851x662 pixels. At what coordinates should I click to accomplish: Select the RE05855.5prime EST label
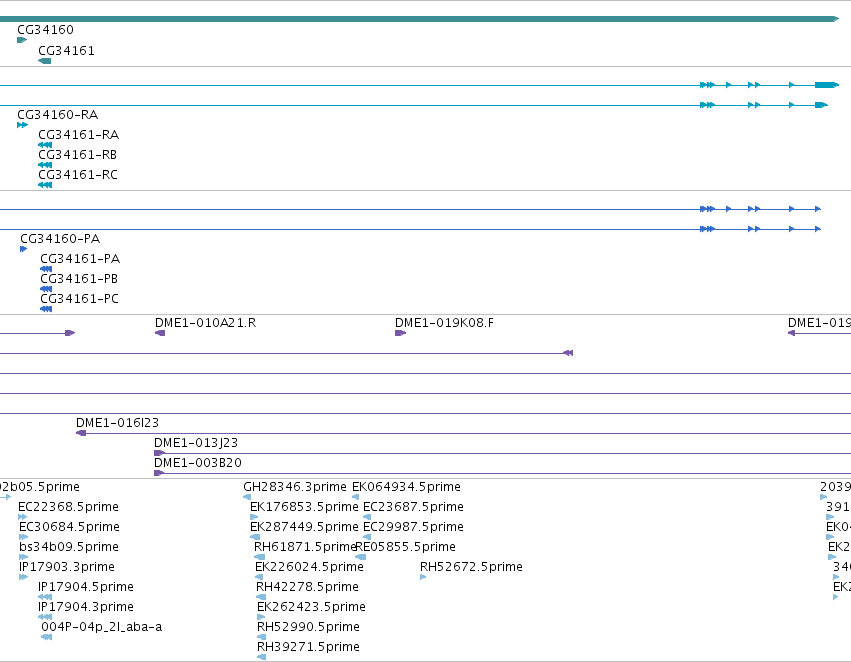tap(405, 548)
